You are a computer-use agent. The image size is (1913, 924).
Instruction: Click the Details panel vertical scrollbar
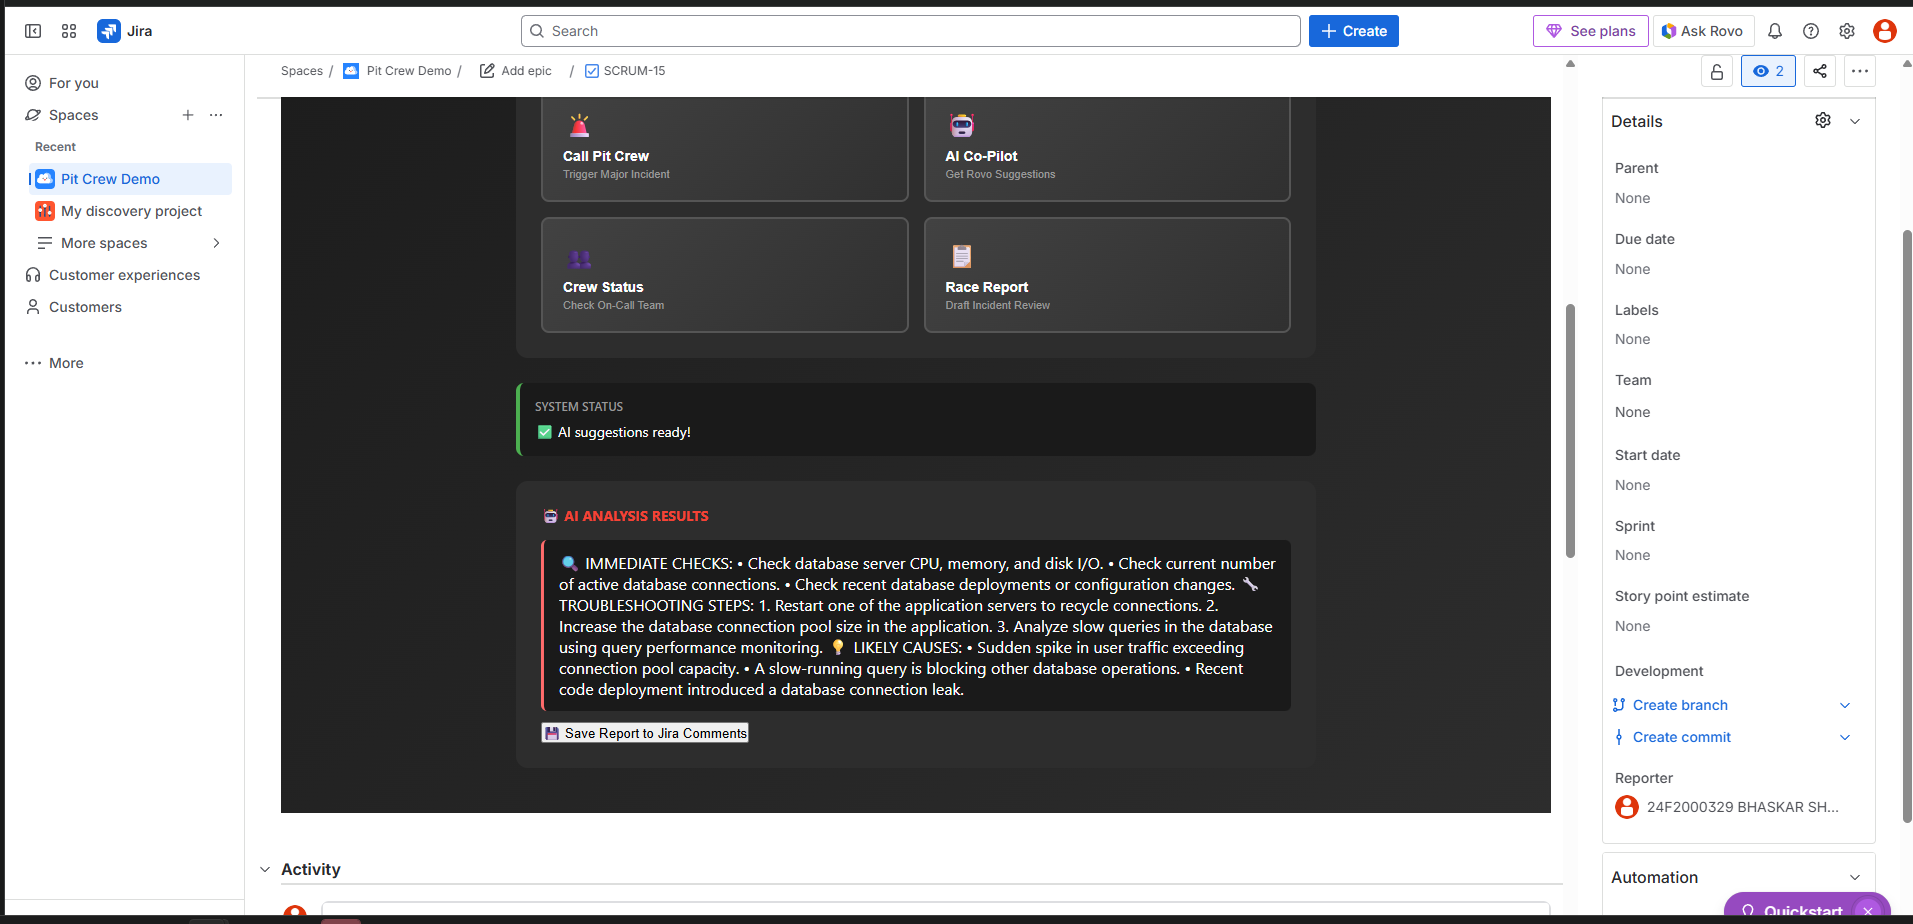(1907, 526)
